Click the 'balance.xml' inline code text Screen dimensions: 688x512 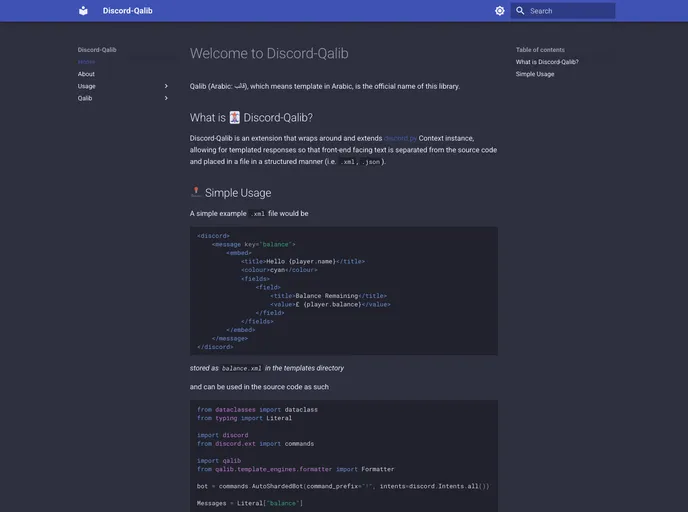point(241,369)
